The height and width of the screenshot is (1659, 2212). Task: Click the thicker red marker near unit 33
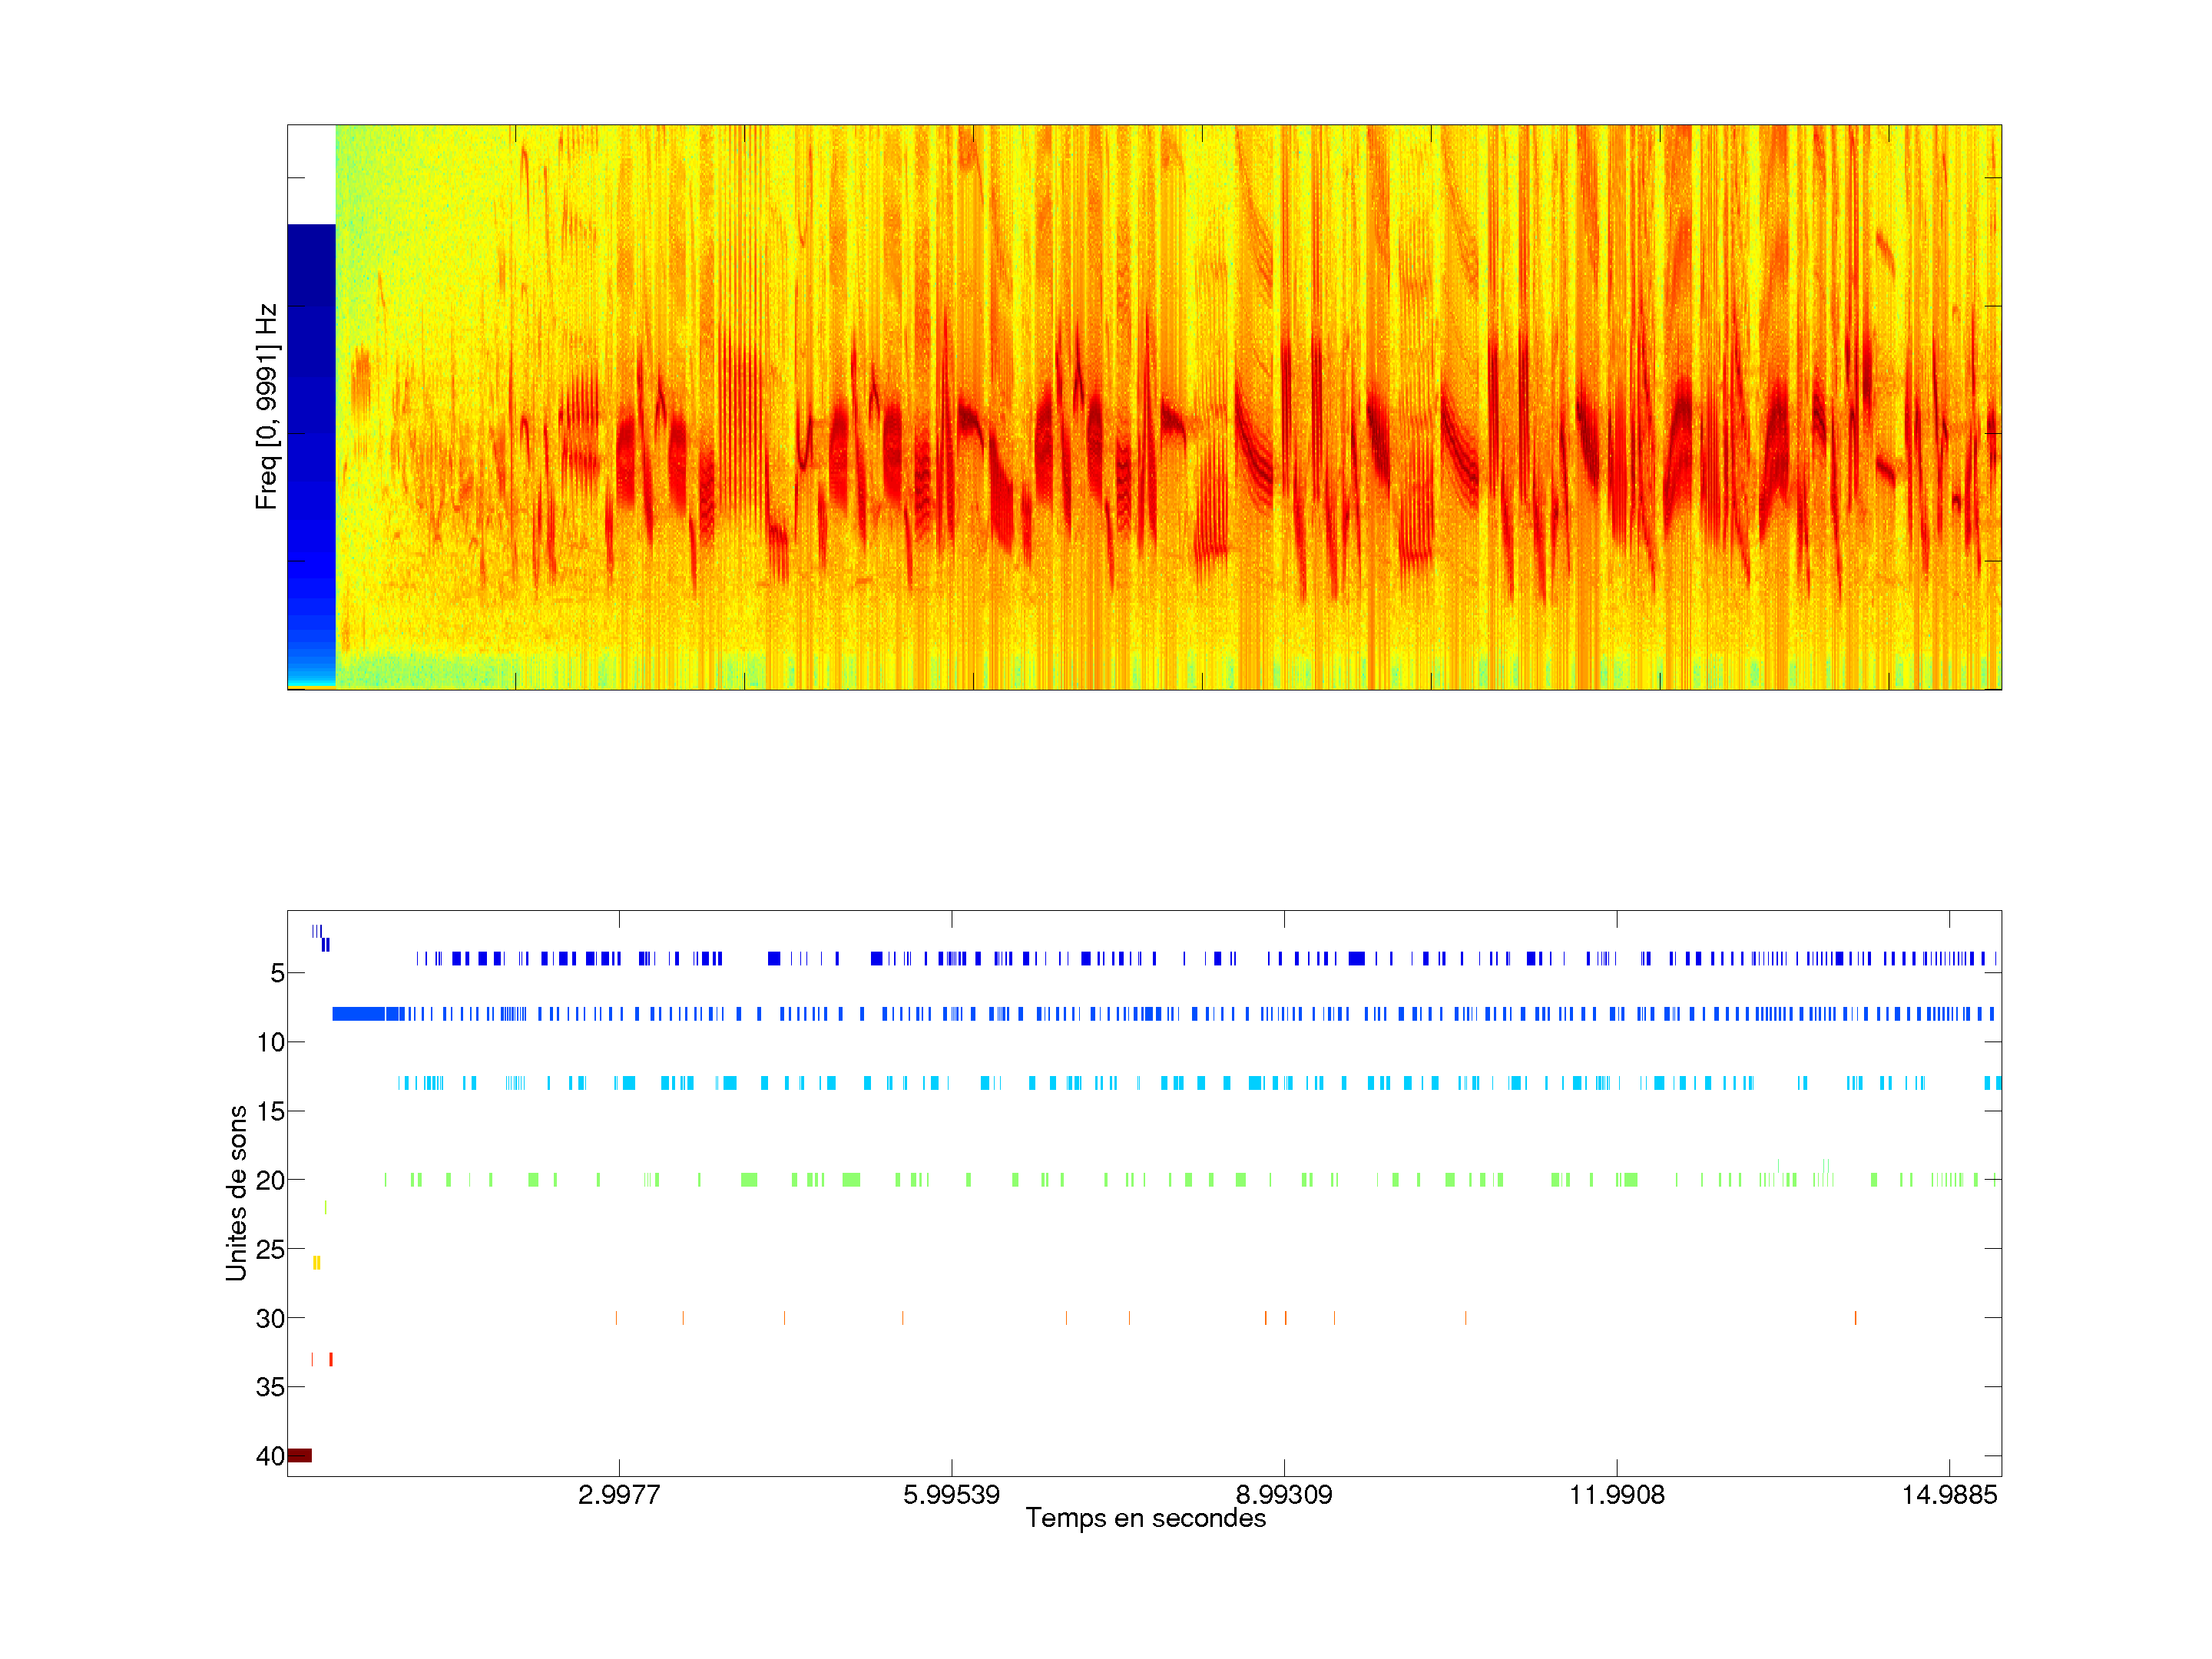coord(331,1359)
